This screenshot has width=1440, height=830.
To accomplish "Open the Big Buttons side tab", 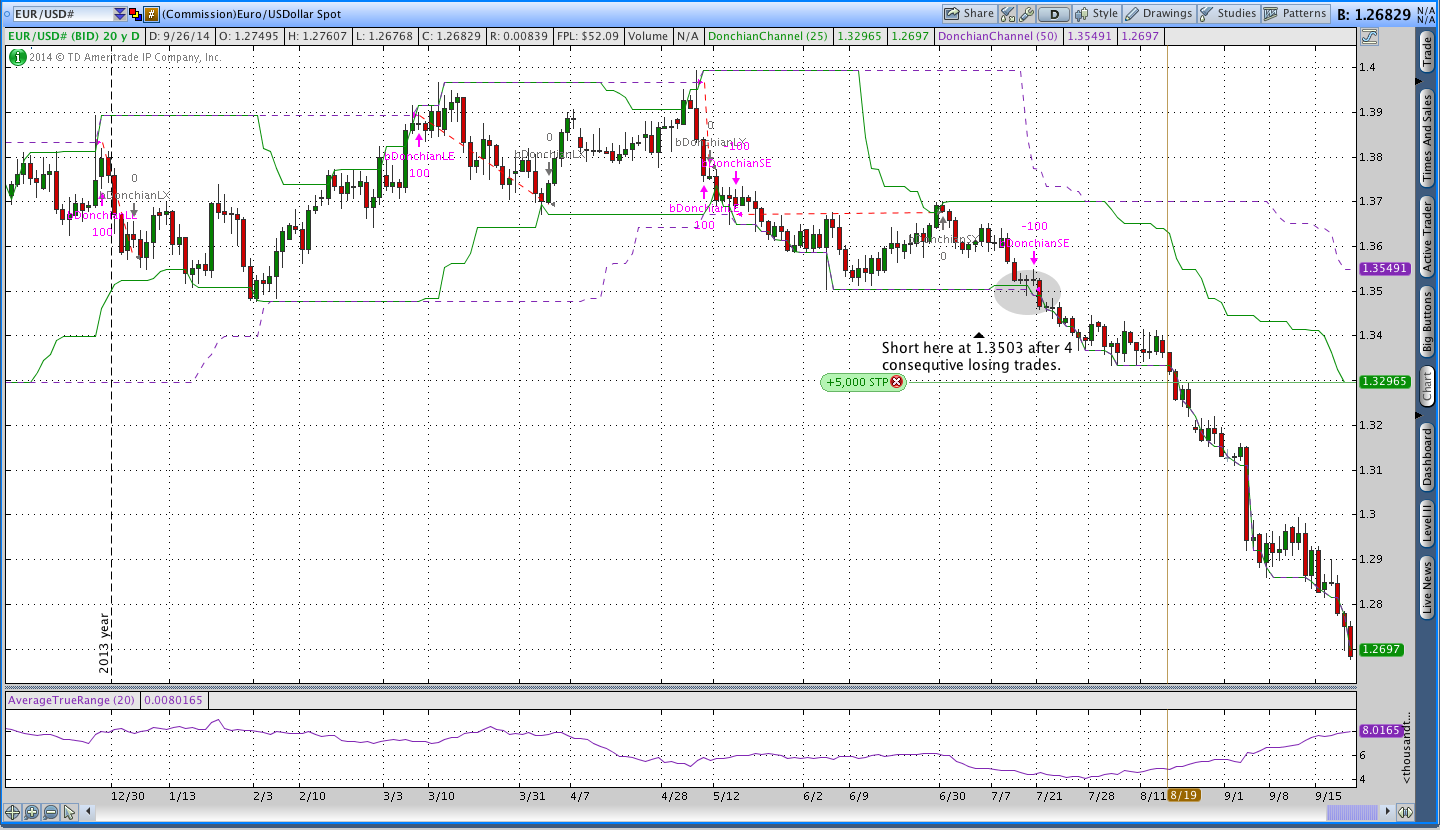I will [1427, 322].
